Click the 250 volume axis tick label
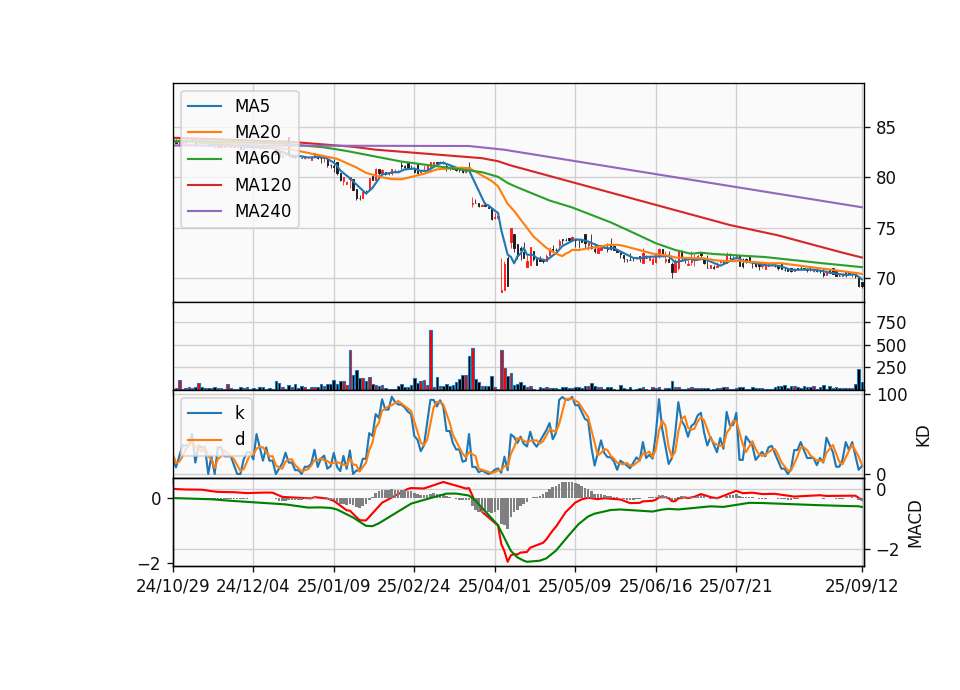 (x=891, y=368)
